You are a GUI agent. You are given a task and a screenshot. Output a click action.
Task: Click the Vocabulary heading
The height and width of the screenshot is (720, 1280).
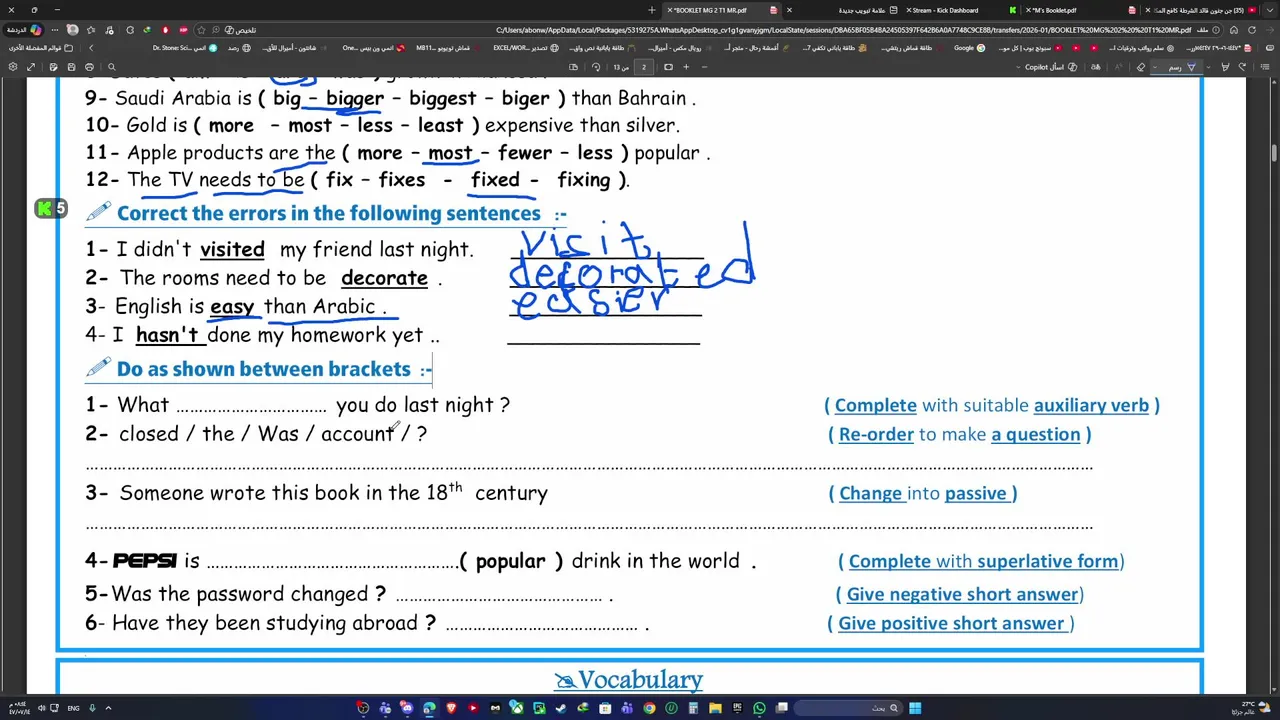629,680
